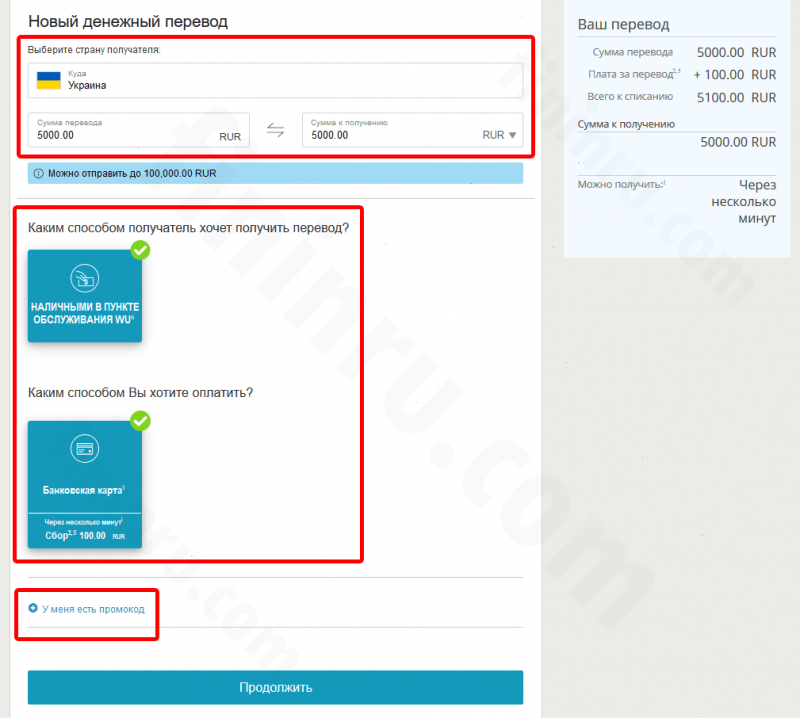Click the Новый денежный перевод heading

click(x=128, y=21)
